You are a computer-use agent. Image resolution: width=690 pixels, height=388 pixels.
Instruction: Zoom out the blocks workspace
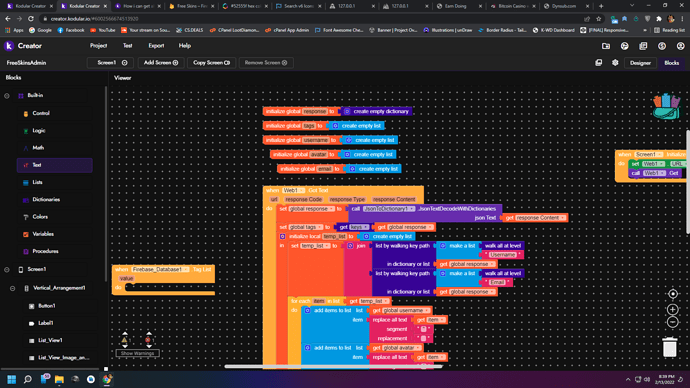pos(672,322)
